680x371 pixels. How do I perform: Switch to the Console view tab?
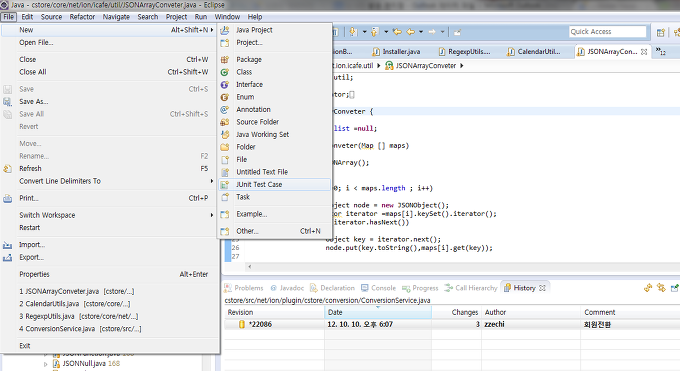[x=379, y=288]
